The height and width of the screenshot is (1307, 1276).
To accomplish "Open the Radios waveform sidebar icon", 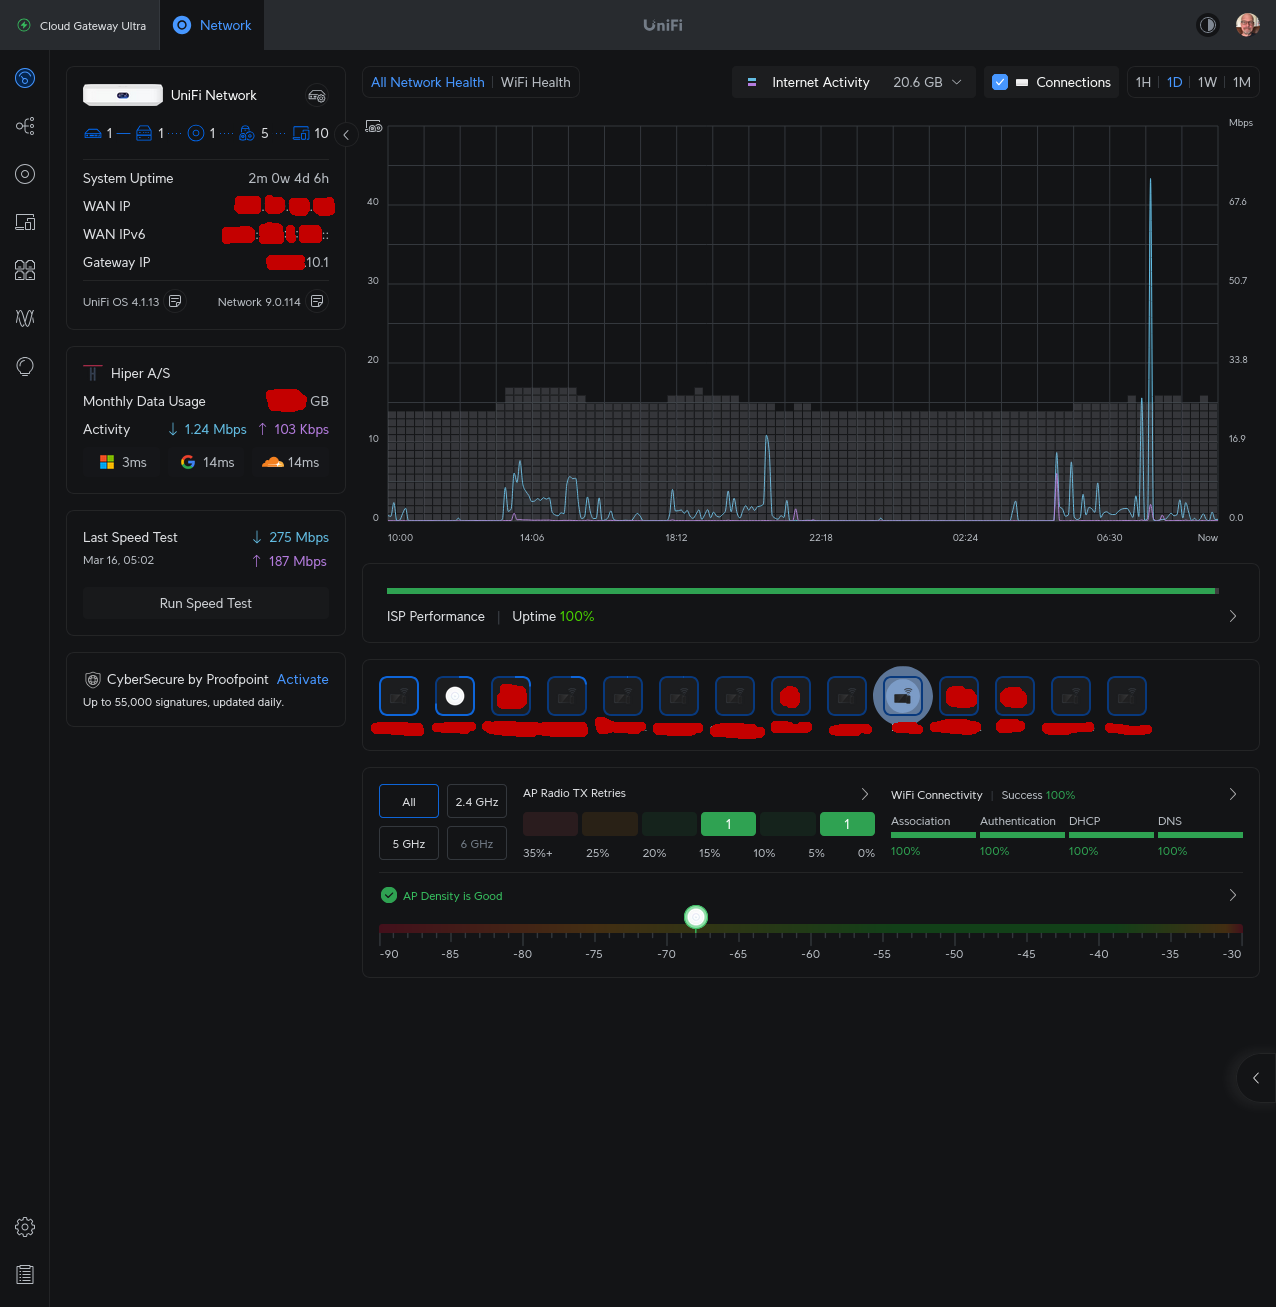I will [x=25, y=318].
